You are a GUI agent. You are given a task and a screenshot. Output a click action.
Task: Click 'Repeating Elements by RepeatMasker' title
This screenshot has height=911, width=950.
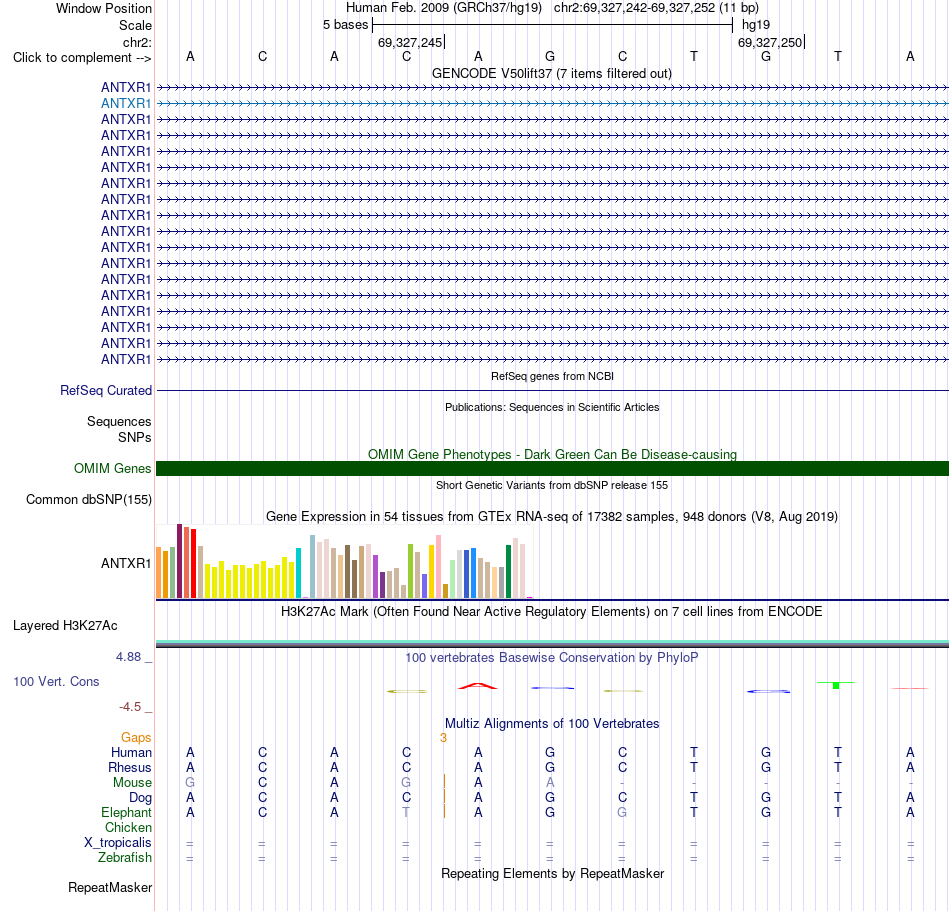click(x=552, y=873)
